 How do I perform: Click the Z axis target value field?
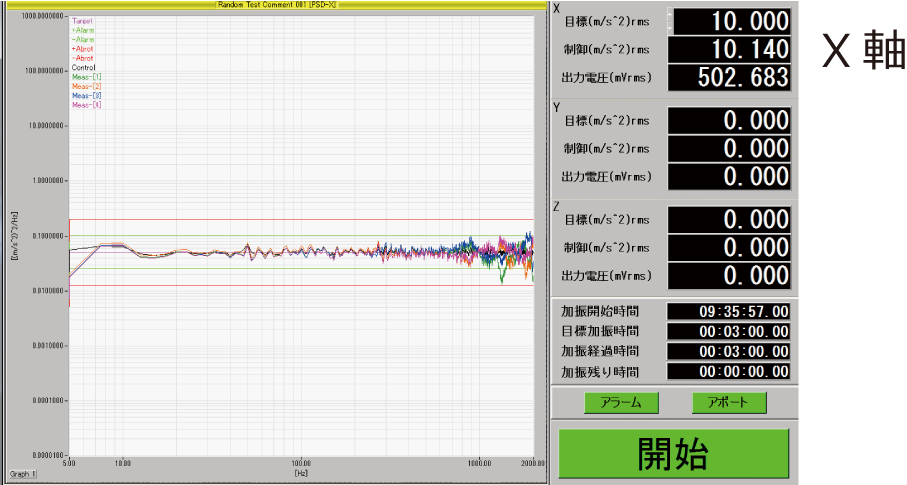pos(729,220)
